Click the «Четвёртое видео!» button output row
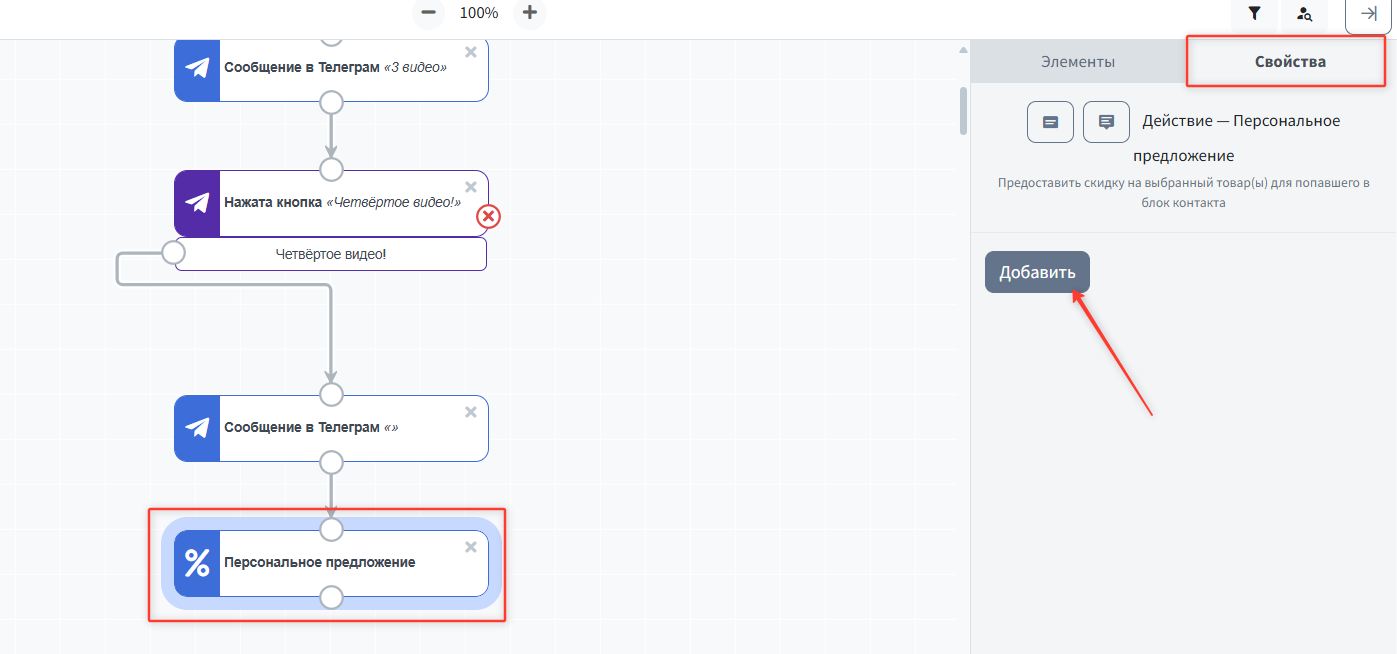 [331, 254]
